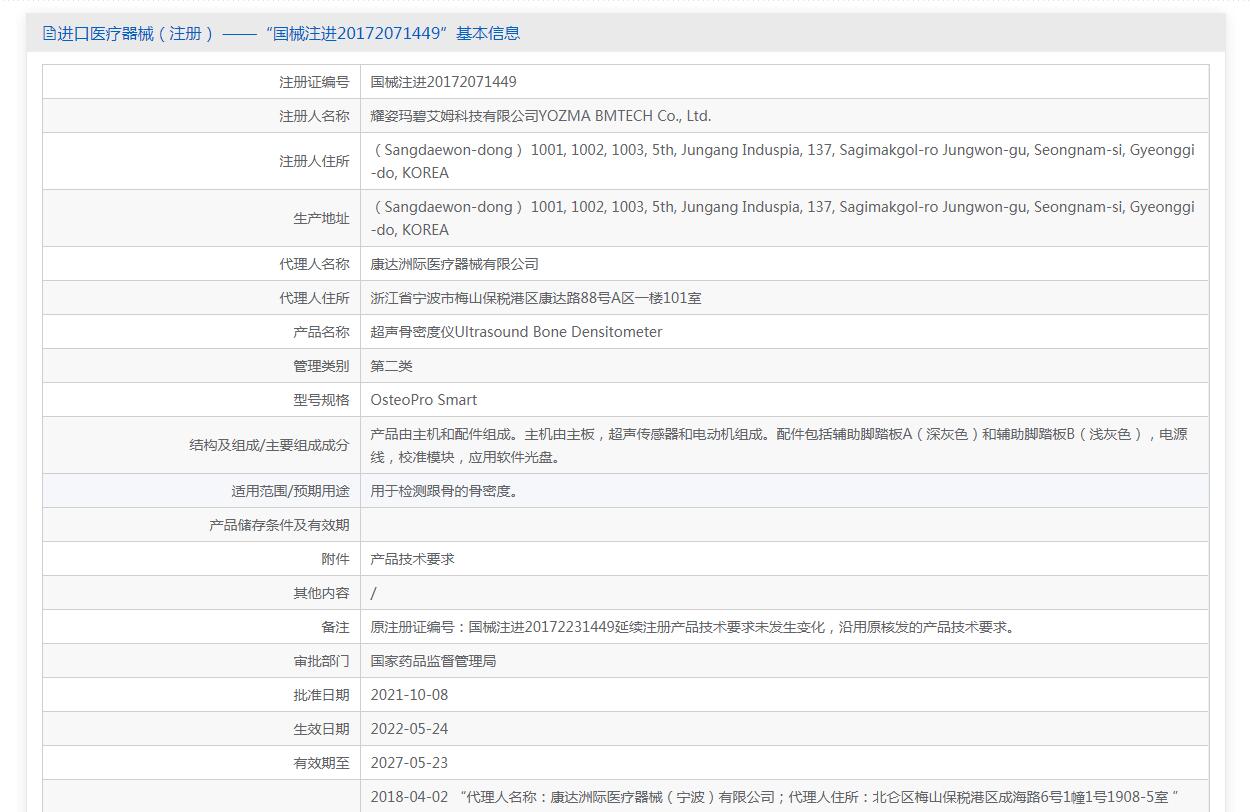Click approval department 国家药品监督管理局
The width and height of the screenshot is (1250, 812).
pos(433,661)
